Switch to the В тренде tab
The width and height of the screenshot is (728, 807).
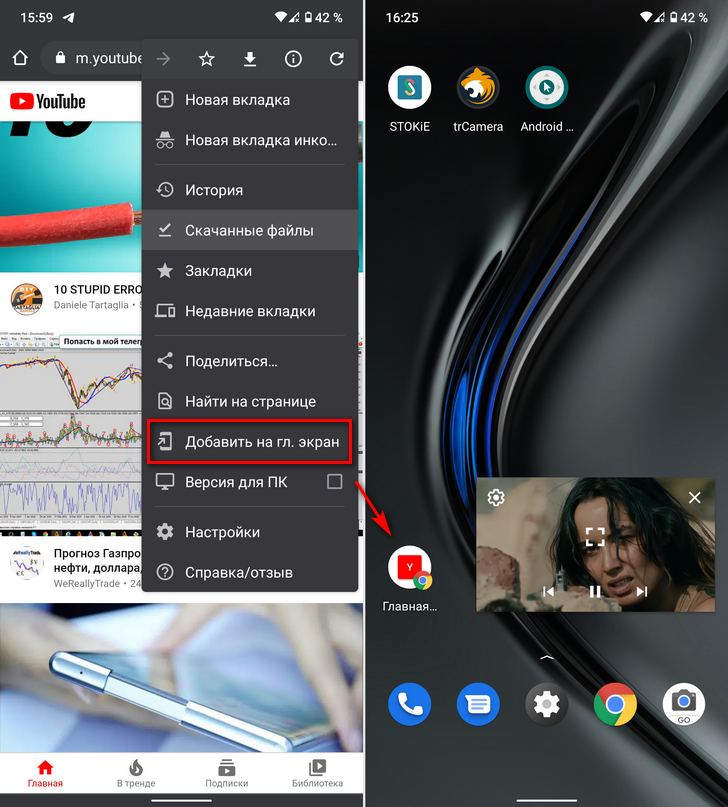coord(136,775)
